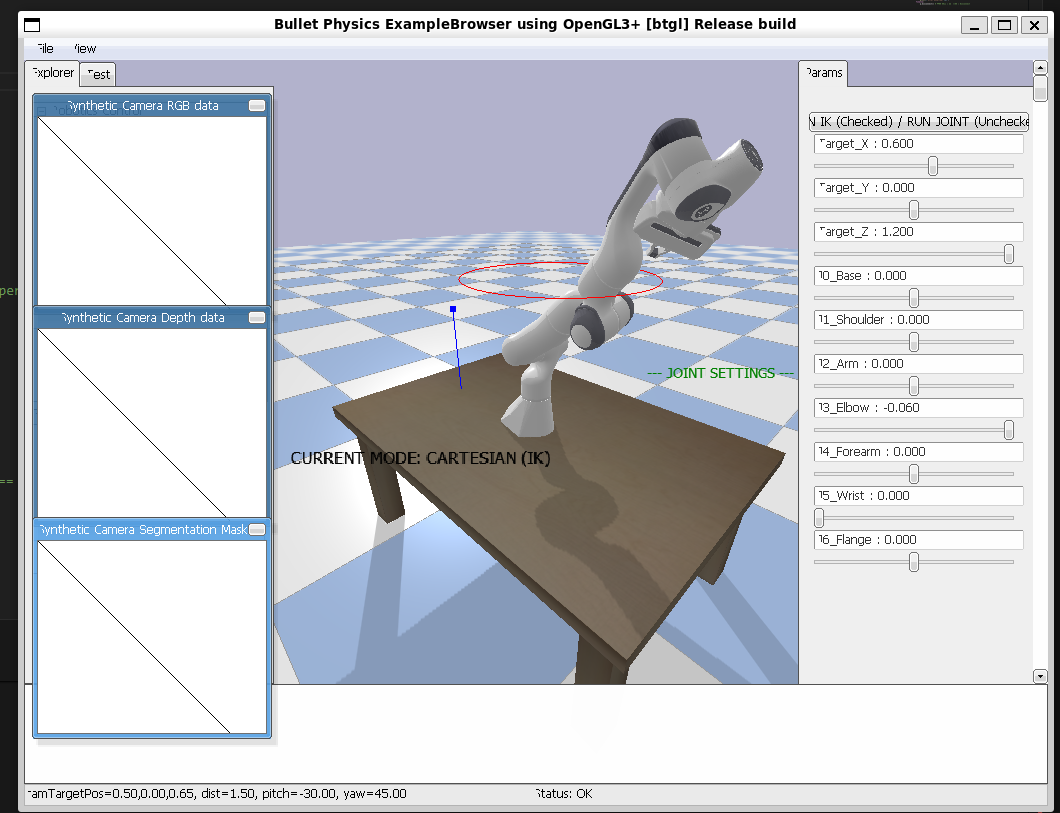Collapse Synthetic Camera Depth data window

pos(257,318)
